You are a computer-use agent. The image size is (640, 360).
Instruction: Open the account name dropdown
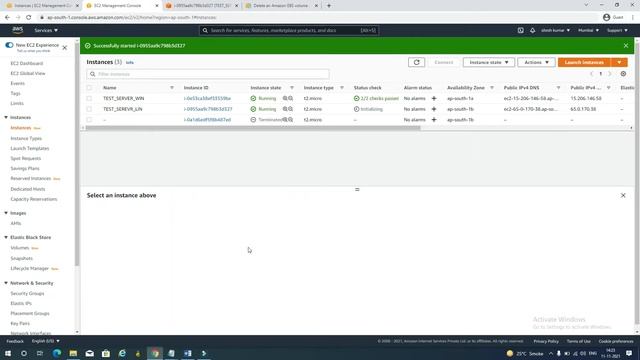556,30
